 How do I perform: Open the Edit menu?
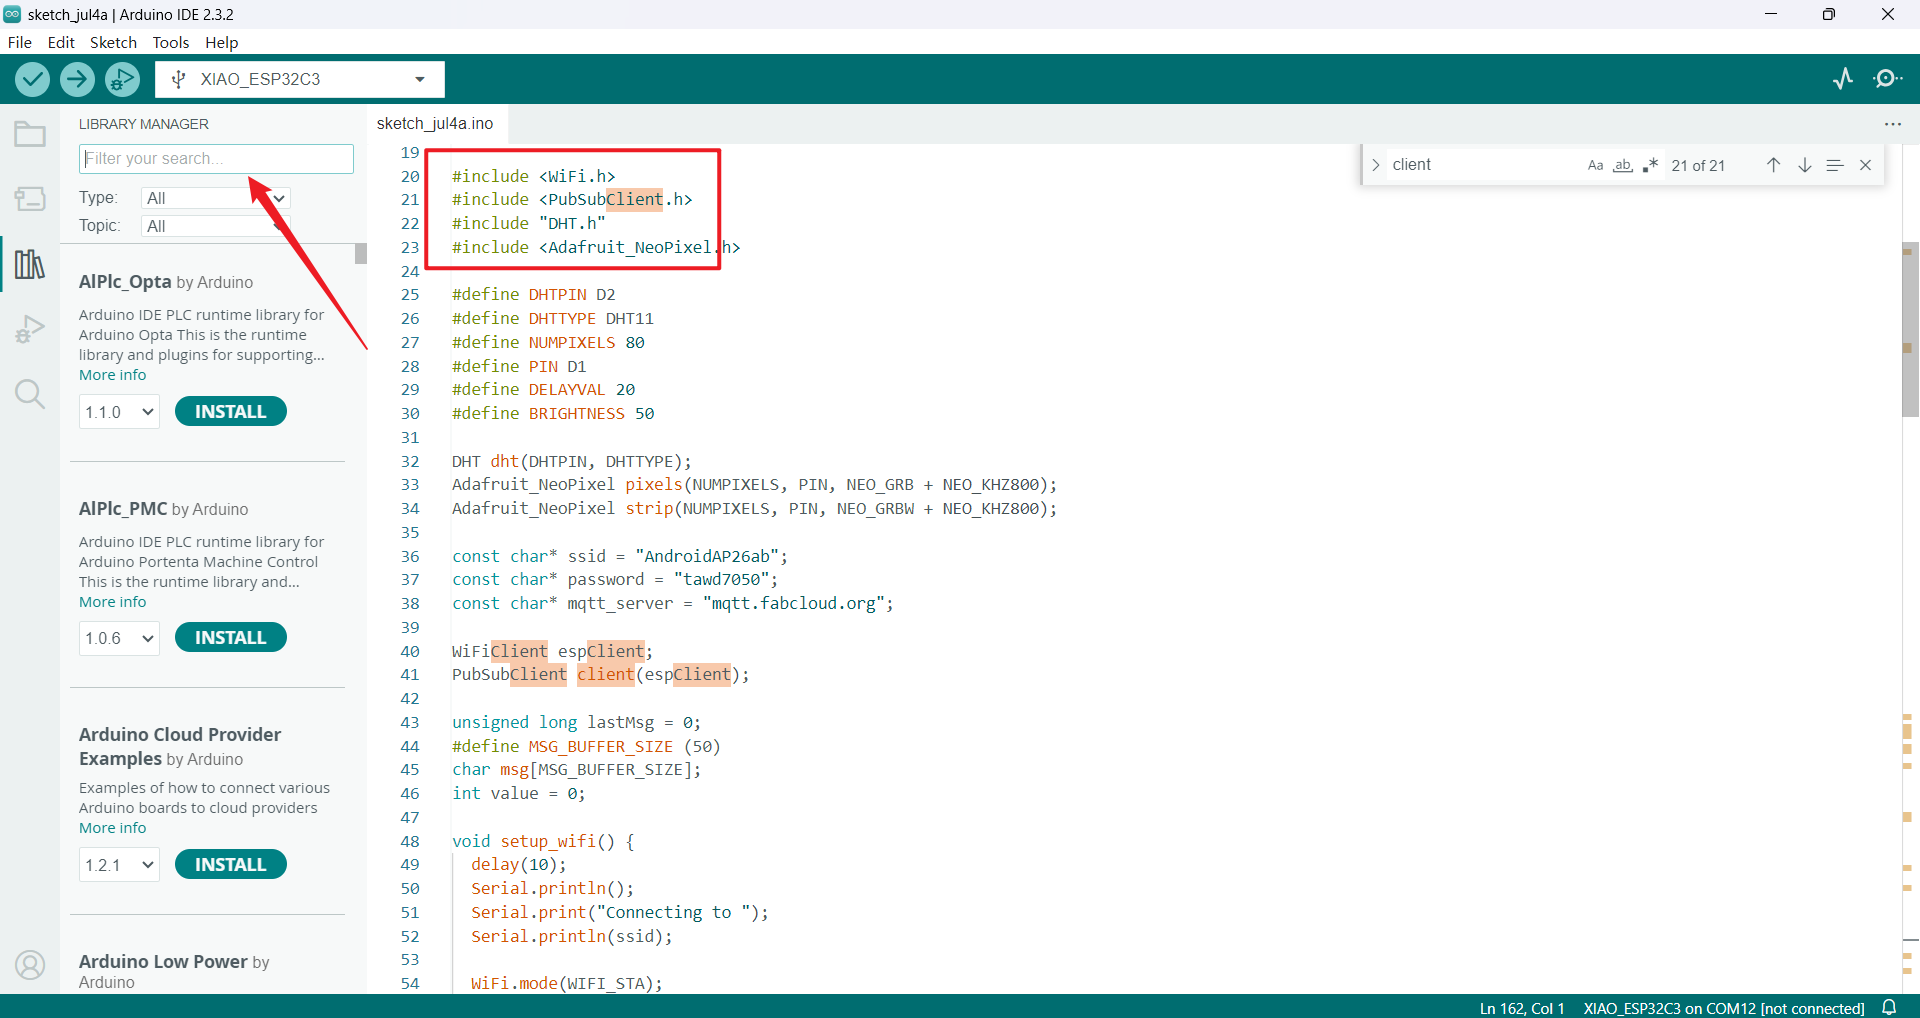click(61, 42)
